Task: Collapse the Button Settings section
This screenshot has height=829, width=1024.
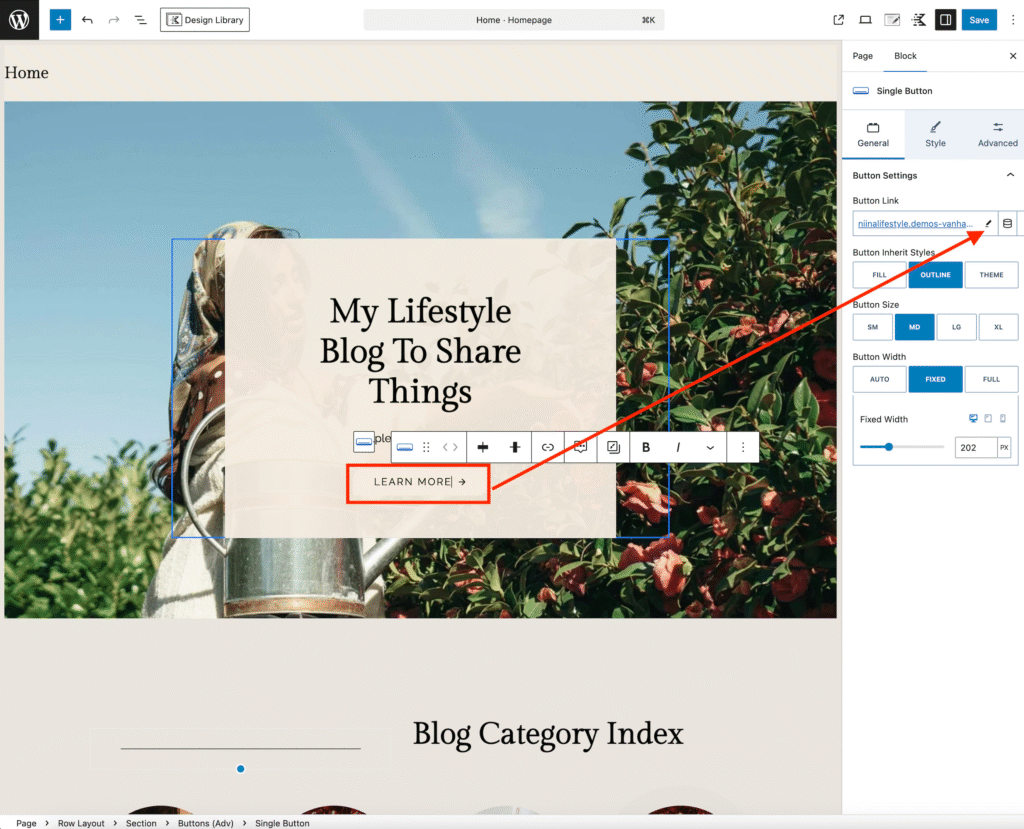Action: click(1009, 176)
